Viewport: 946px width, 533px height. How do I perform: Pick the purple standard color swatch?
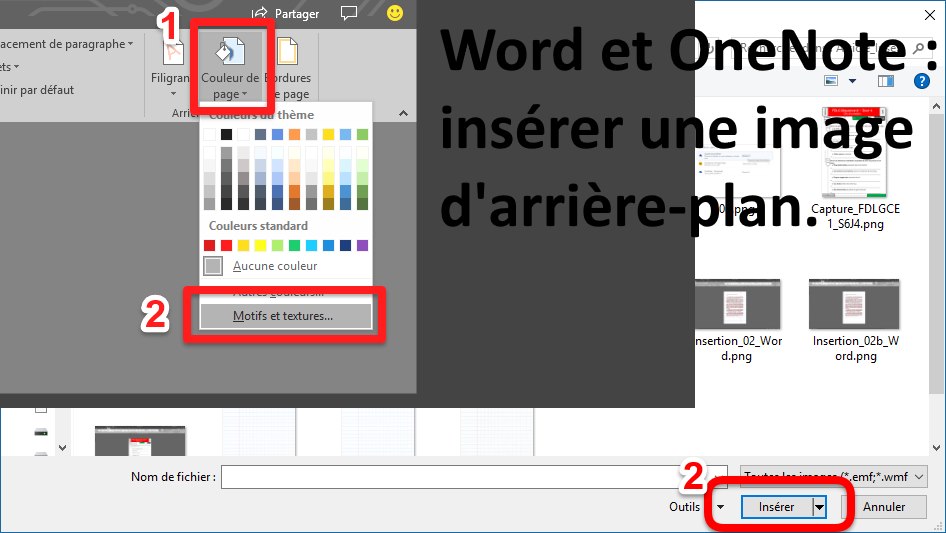click(362, 245)
